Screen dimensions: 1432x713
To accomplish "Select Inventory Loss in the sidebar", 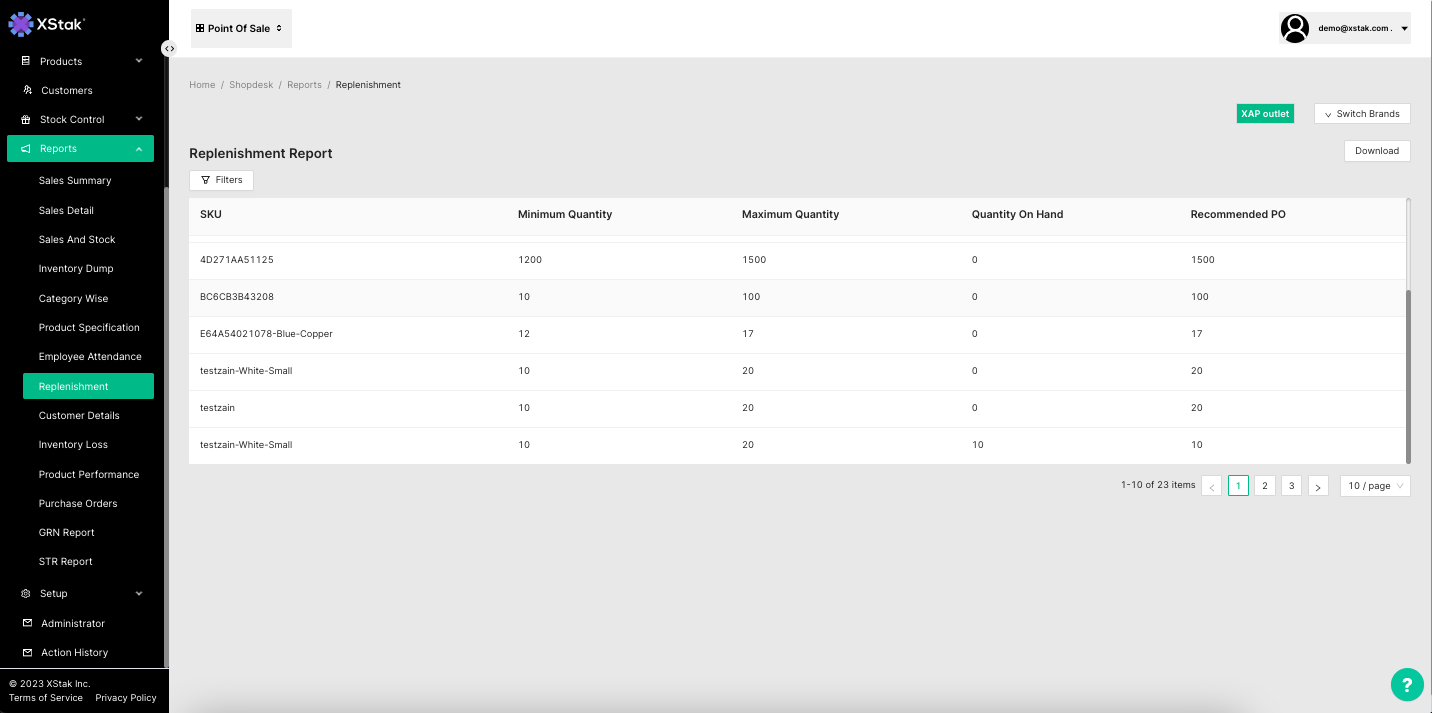I will point(73,445).
